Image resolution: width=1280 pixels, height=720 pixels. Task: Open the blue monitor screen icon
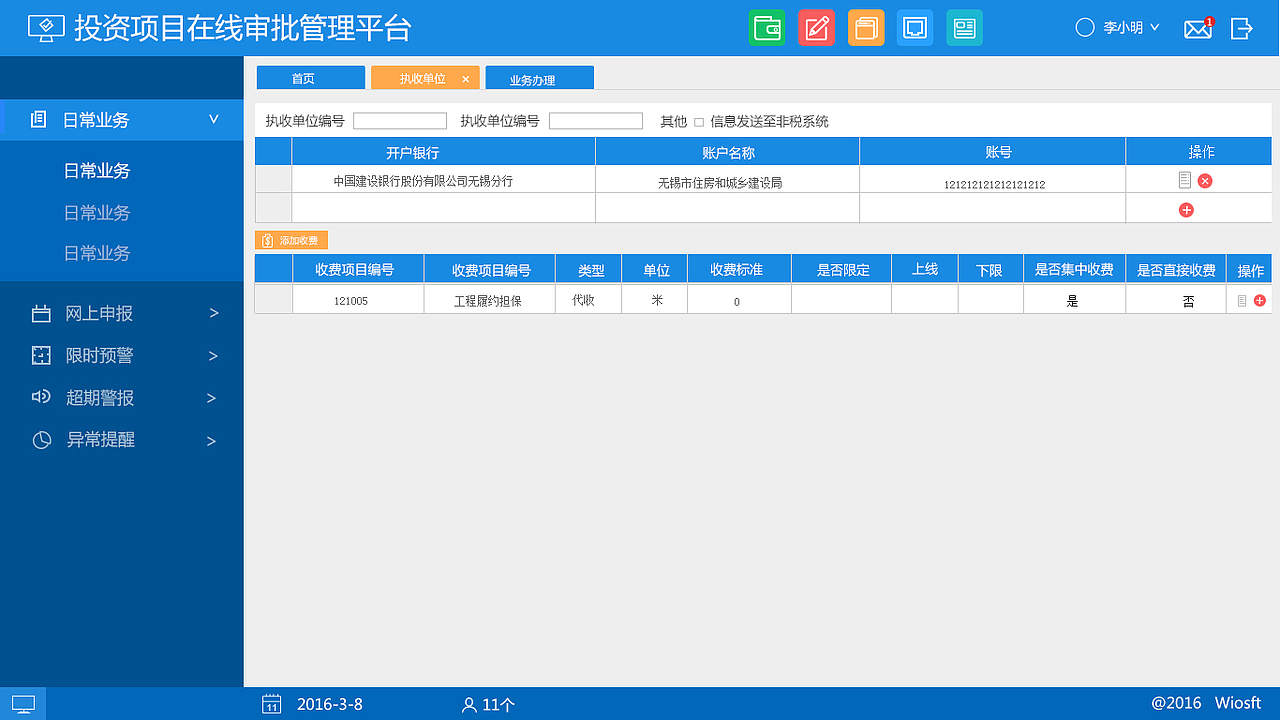point(915,28)
